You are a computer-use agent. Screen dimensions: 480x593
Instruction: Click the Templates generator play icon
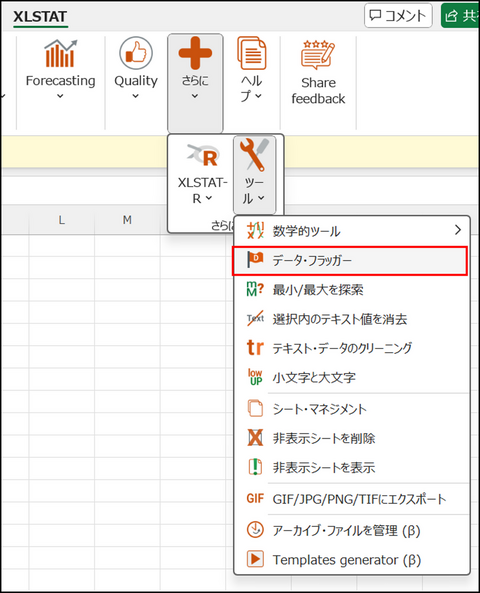(255, 559)
